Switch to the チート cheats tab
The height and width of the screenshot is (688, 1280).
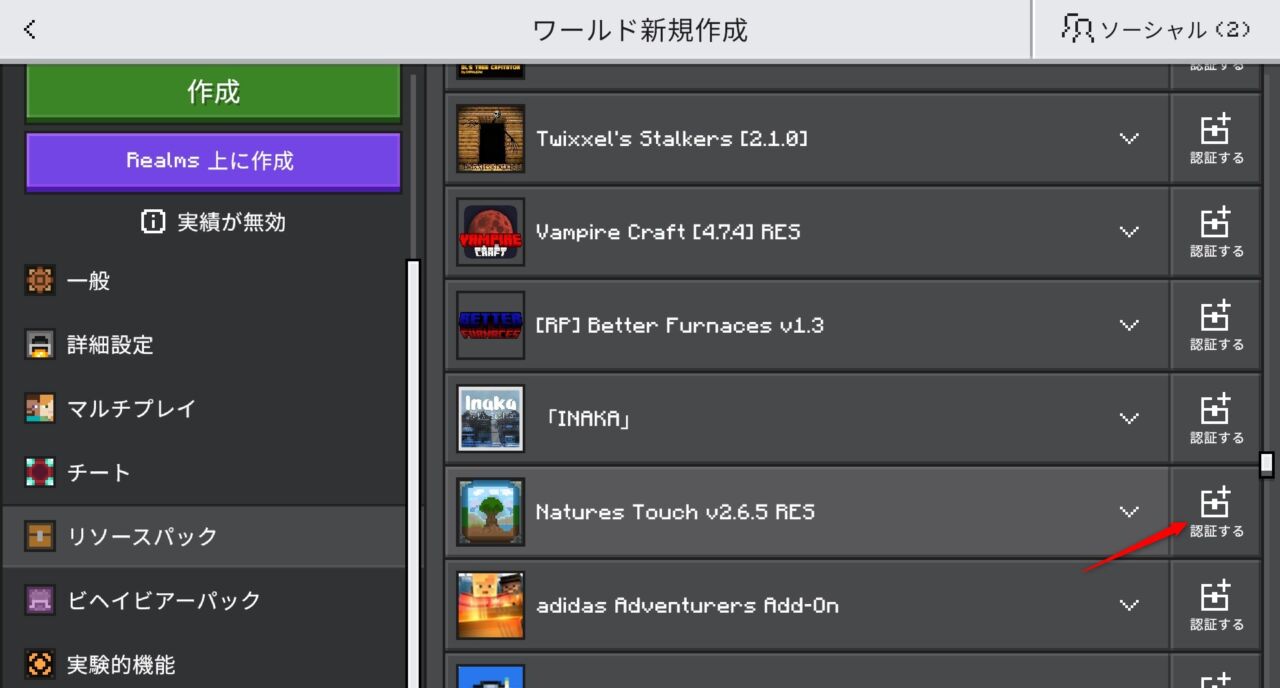pyautogui.click(x=204, y=473)
